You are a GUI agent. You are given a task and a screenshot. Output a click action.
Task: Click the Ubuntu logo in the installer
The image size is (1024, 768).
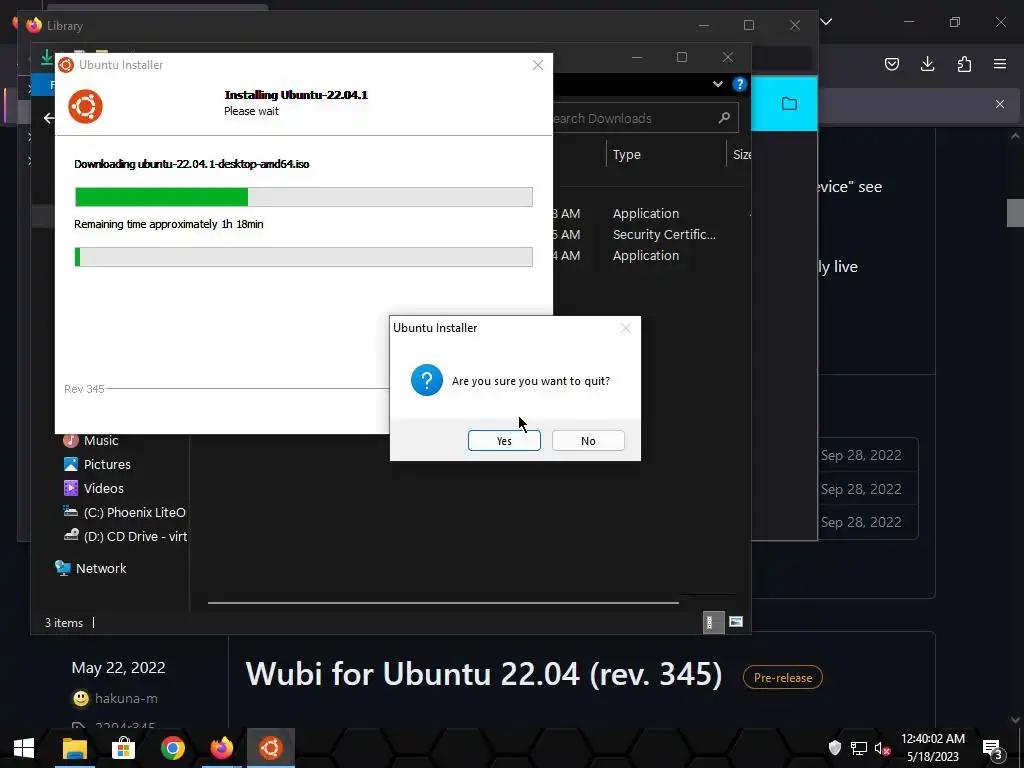click(86, 106)
